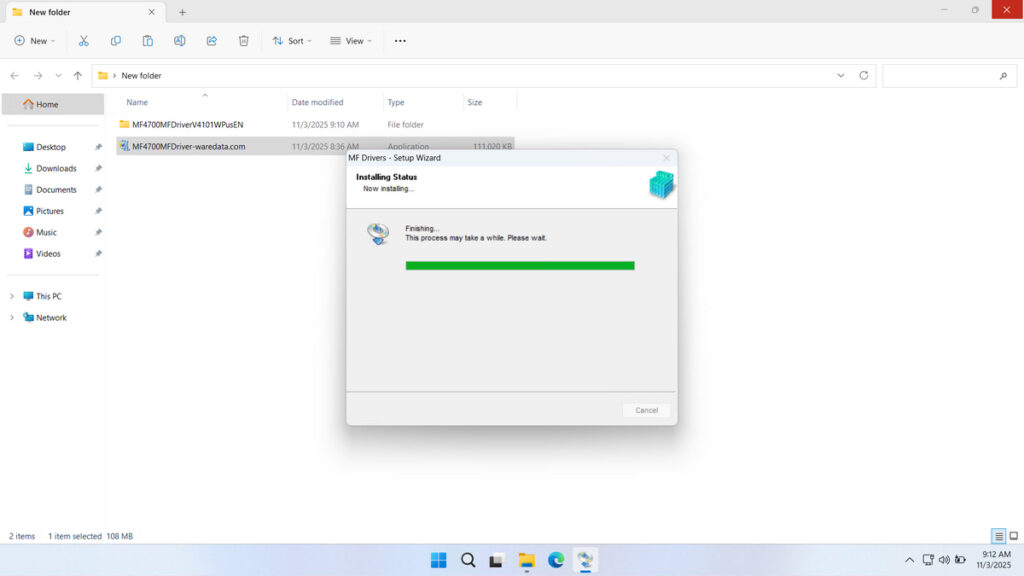
Task: Click the search box in File Explorer
Action: pyautogui.click(x=948, y=75)
